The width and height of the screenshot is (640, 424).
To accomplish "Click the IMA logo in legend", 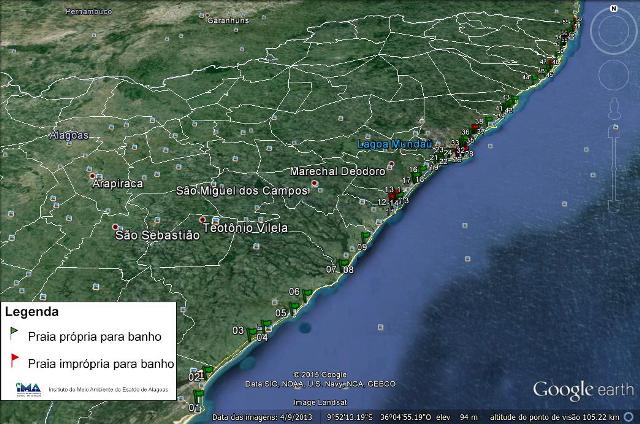I will coord(29,388).
